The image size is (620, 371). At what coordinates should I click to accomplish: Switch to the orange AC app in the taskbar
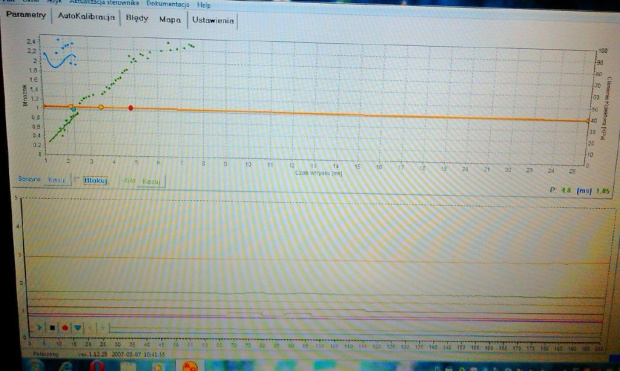click(x=189, y=366)
